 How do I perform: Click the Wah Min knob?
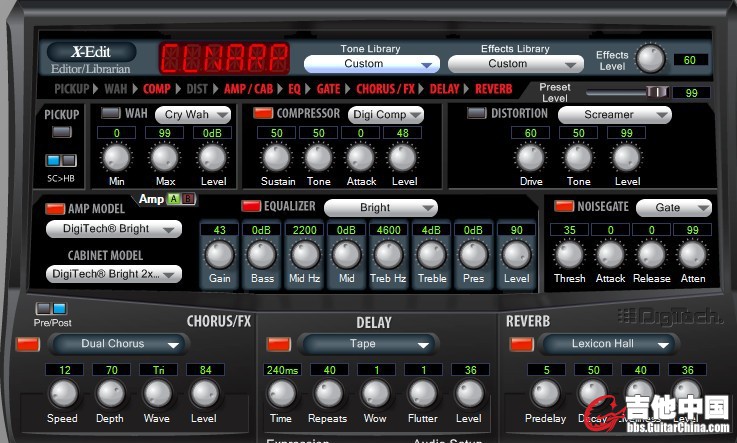pyautogui.click(x=117, y=158)
